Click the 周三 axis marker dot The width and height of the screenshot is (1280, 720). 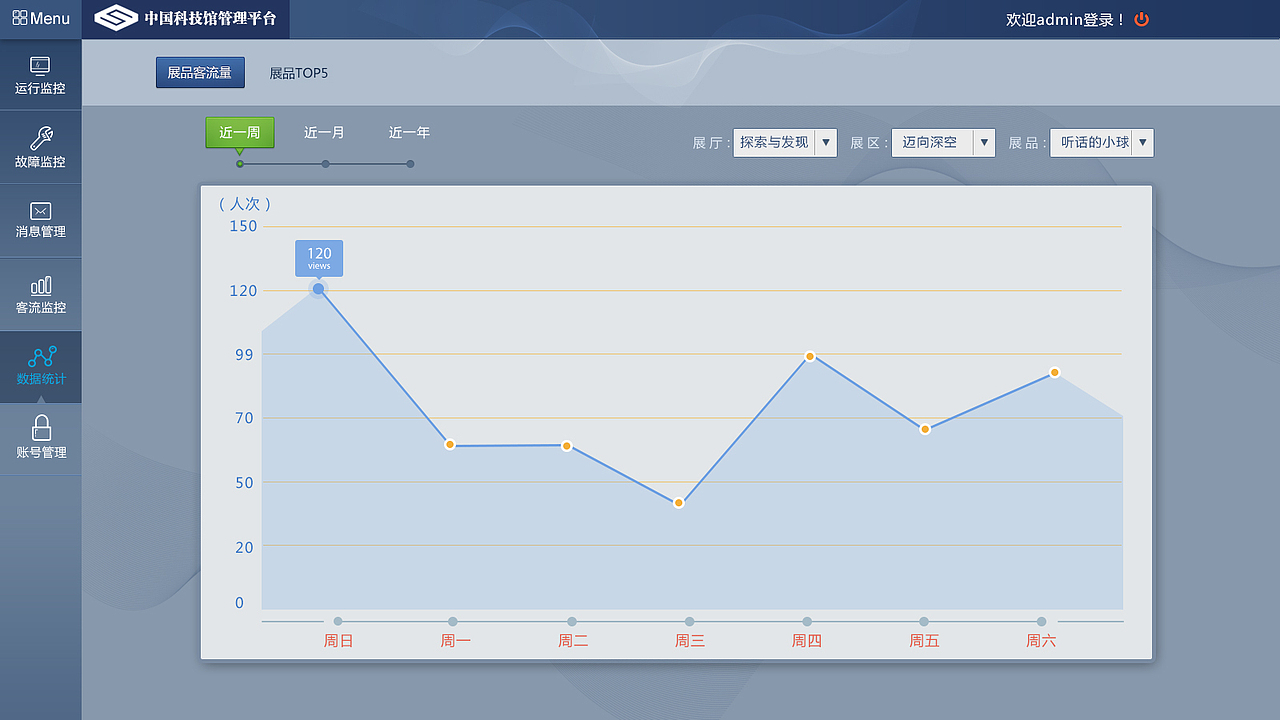pos(689,622)
